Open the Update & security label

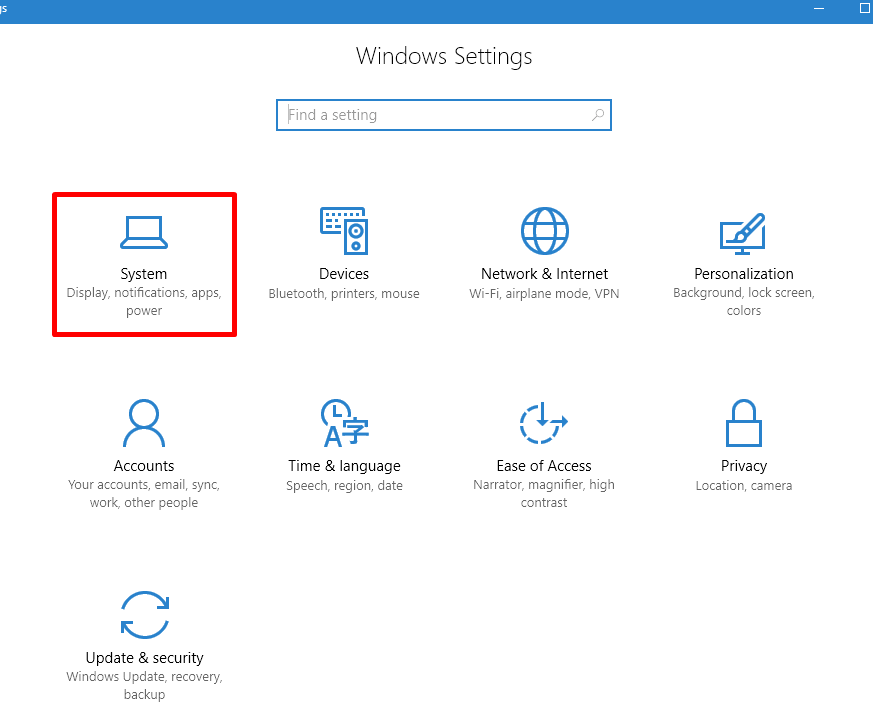click(x=144, y=658)
